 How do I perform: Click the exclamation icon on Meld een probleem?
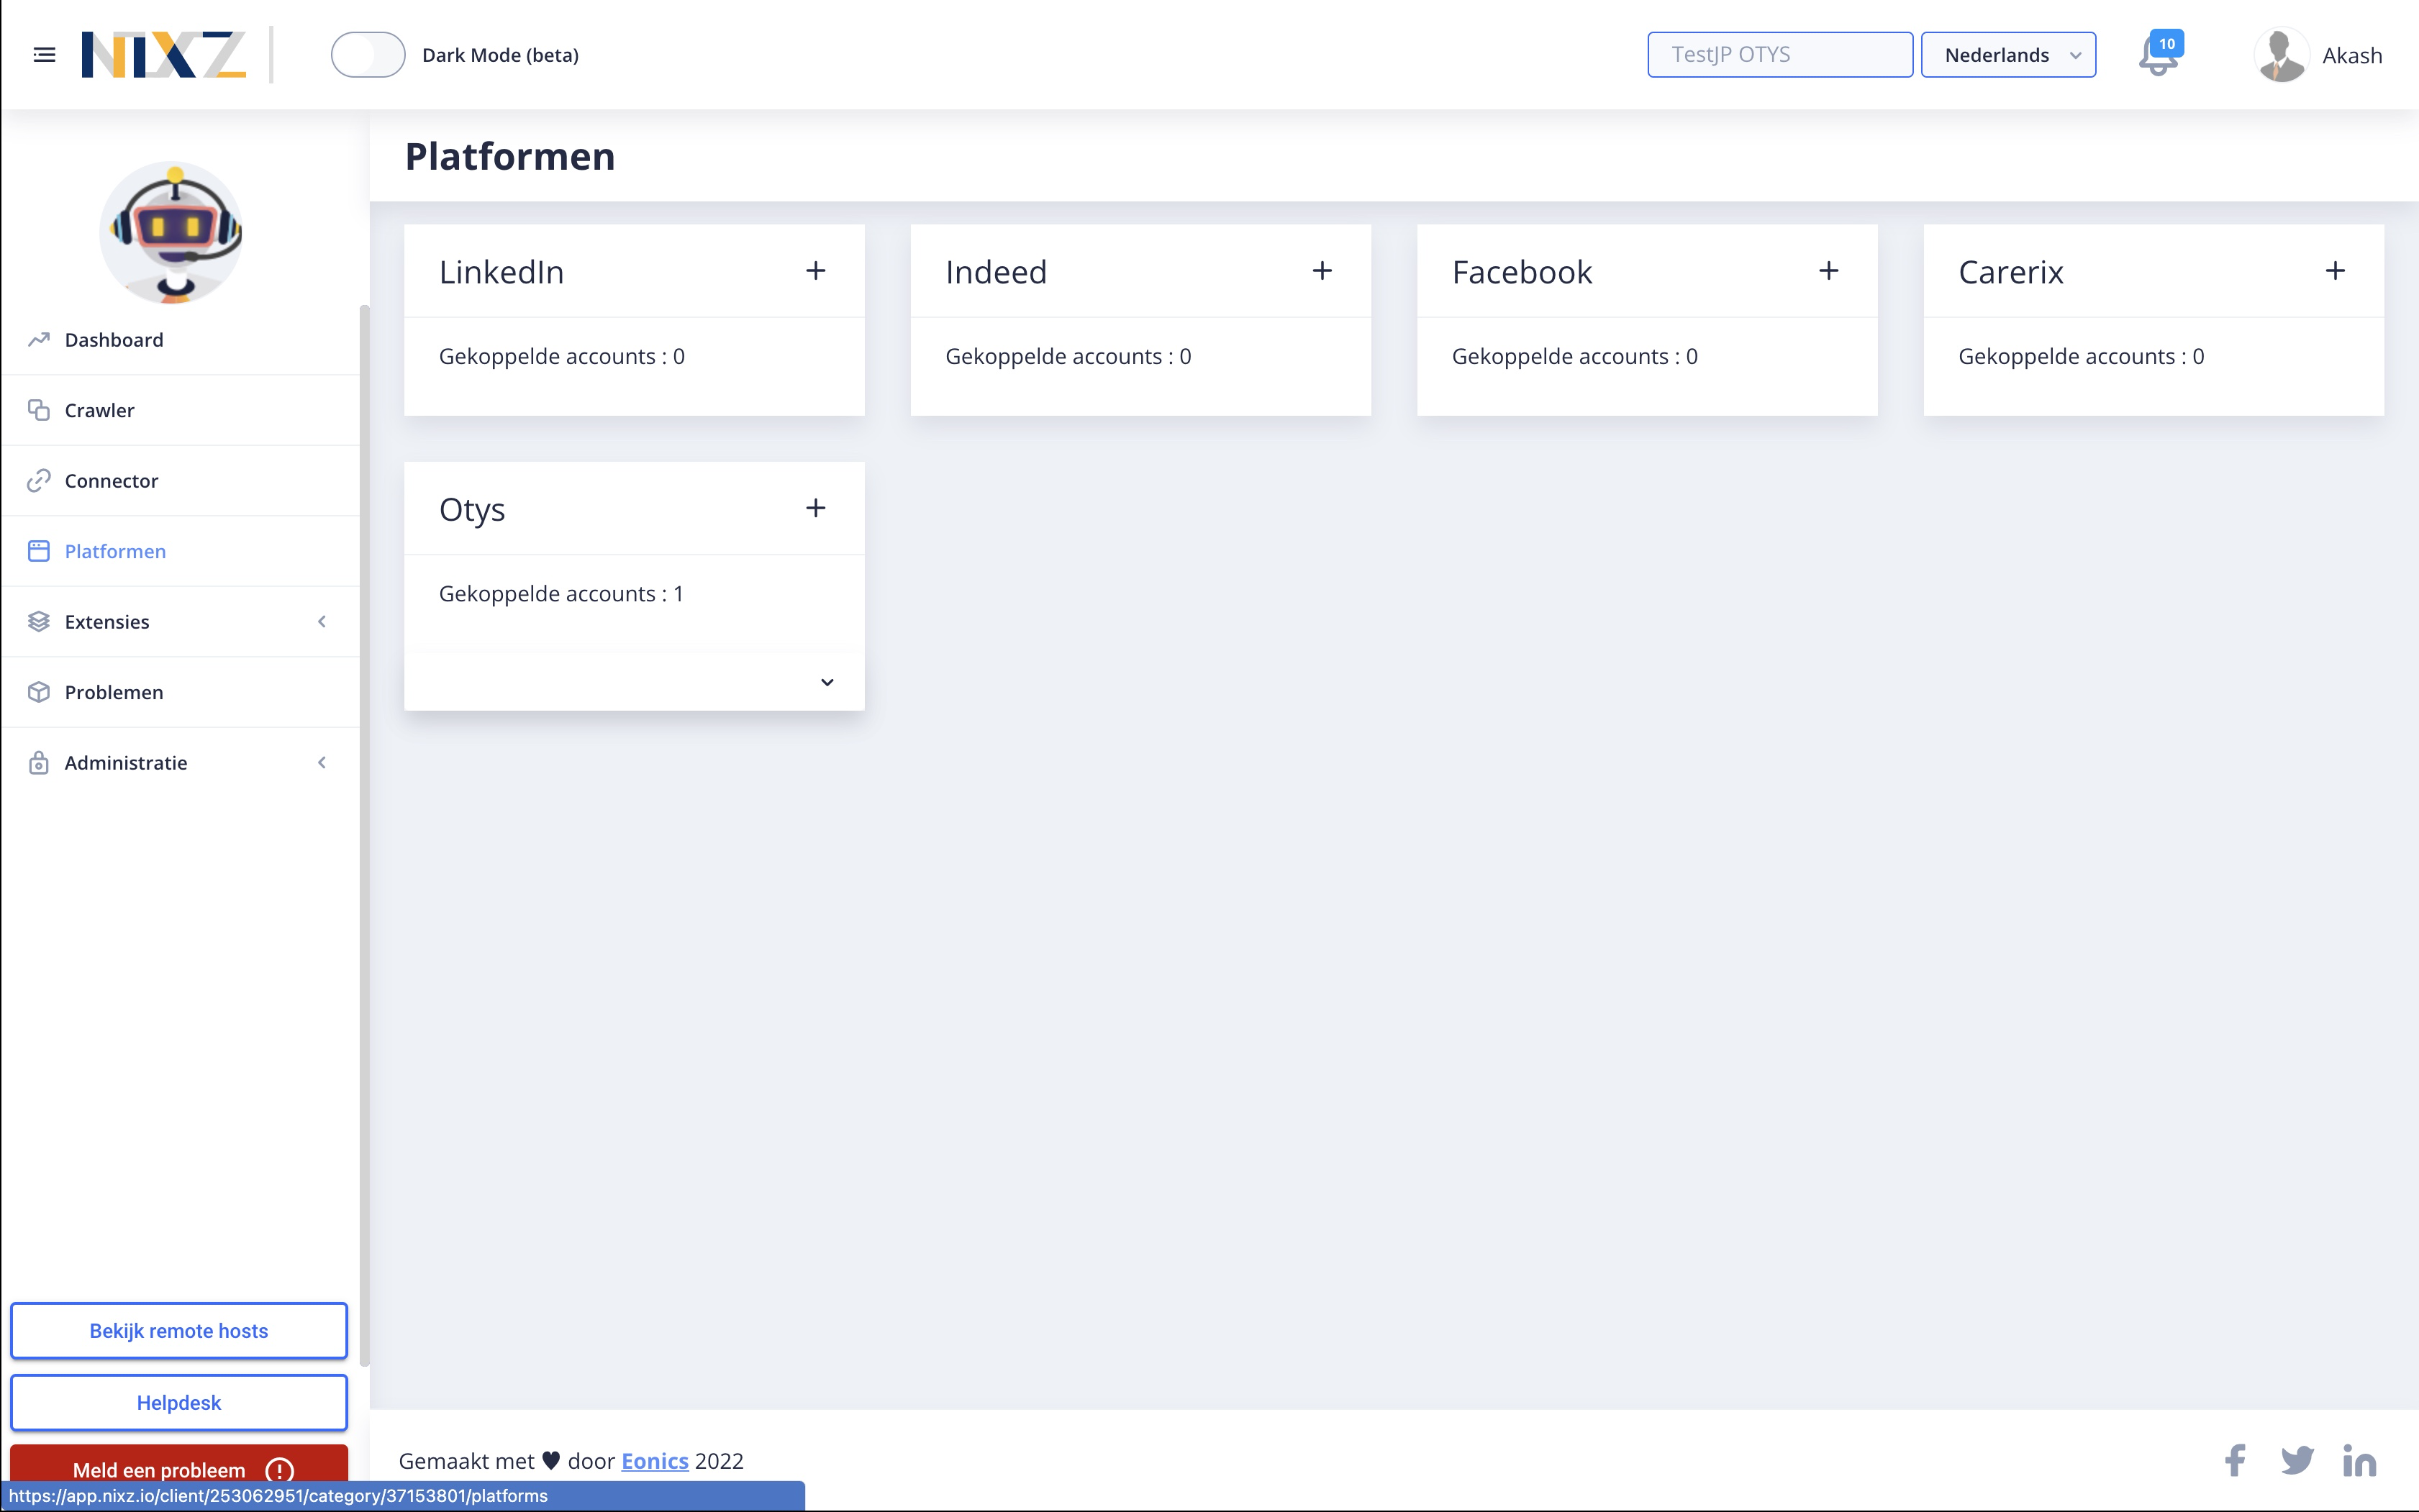pos(279,1470)
